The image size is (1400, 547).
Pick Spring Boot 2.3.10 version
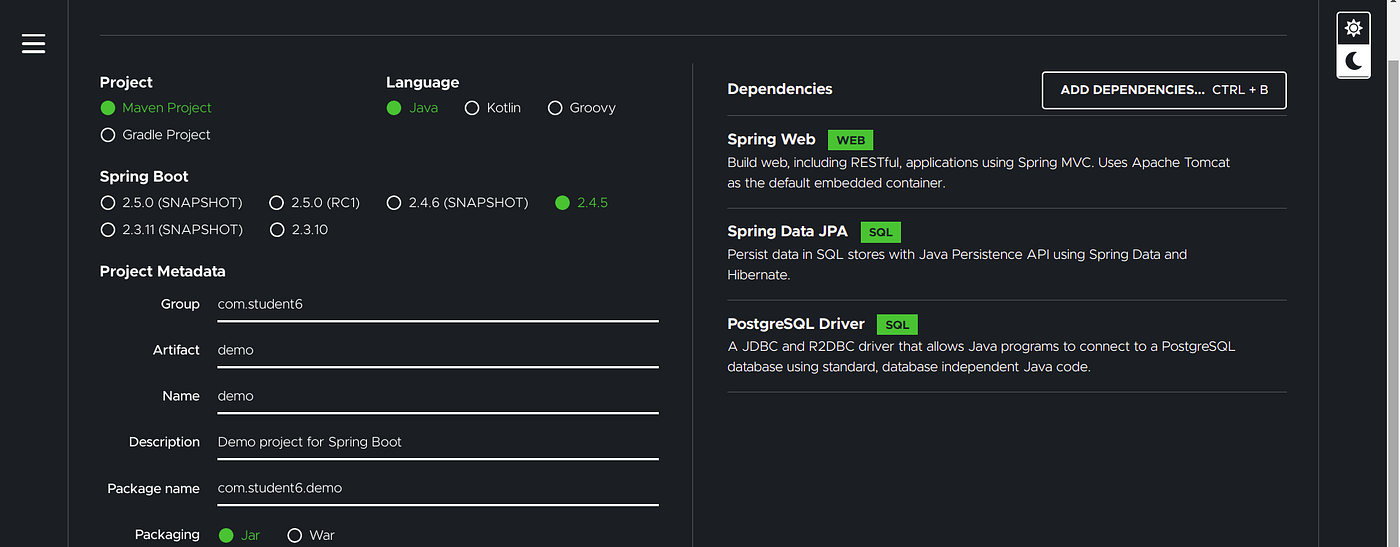click(x=299, y=230)
